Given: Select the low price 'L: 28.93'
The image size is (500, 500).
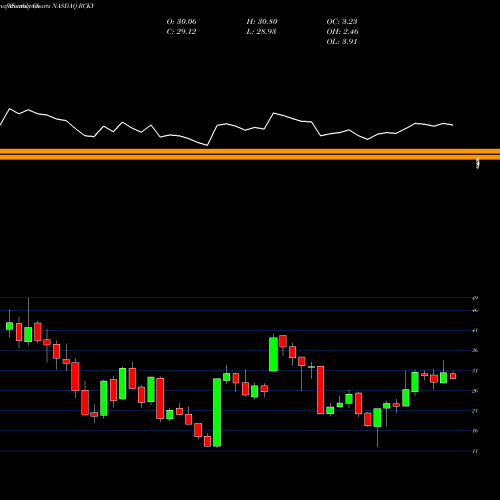Looking at the screenshot, I should coord(261,32).
